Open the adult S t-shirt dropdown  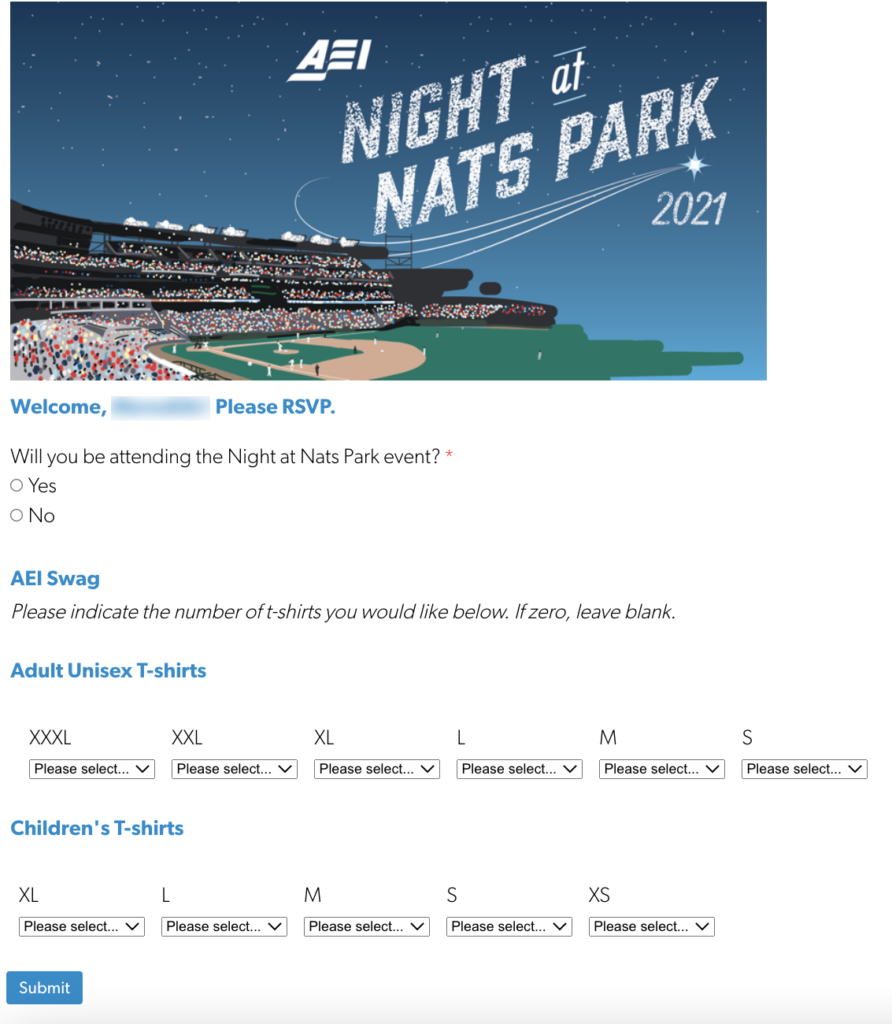(x=804, y=769)
